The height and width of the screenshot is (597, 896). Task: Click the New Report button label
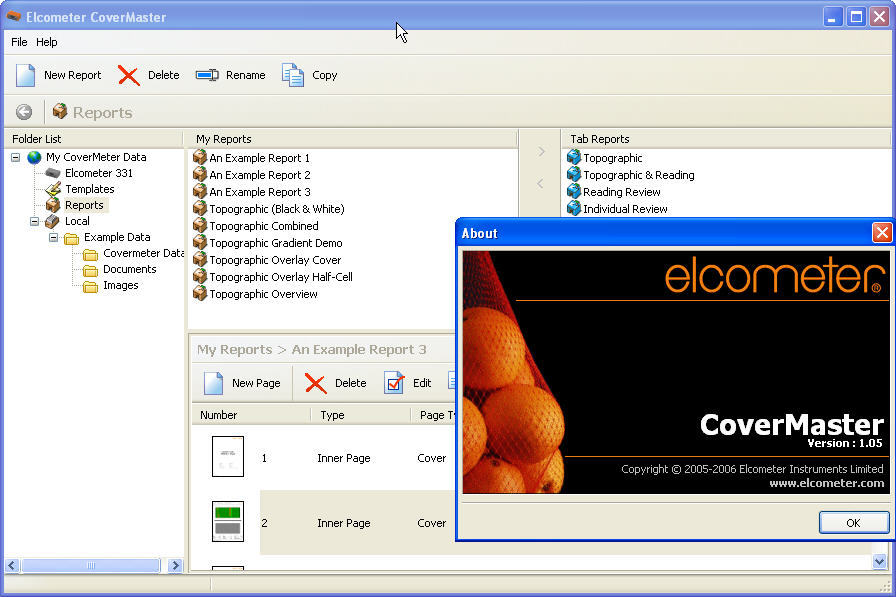73,75
